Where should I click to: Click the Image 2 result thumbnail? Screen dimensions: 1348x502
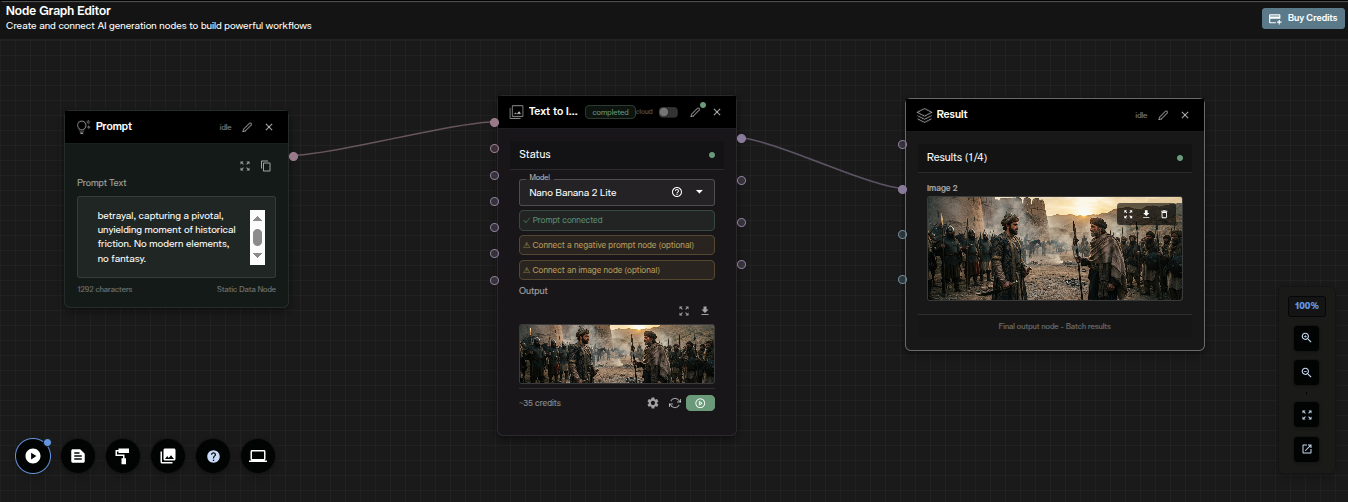coord(1055,248)
